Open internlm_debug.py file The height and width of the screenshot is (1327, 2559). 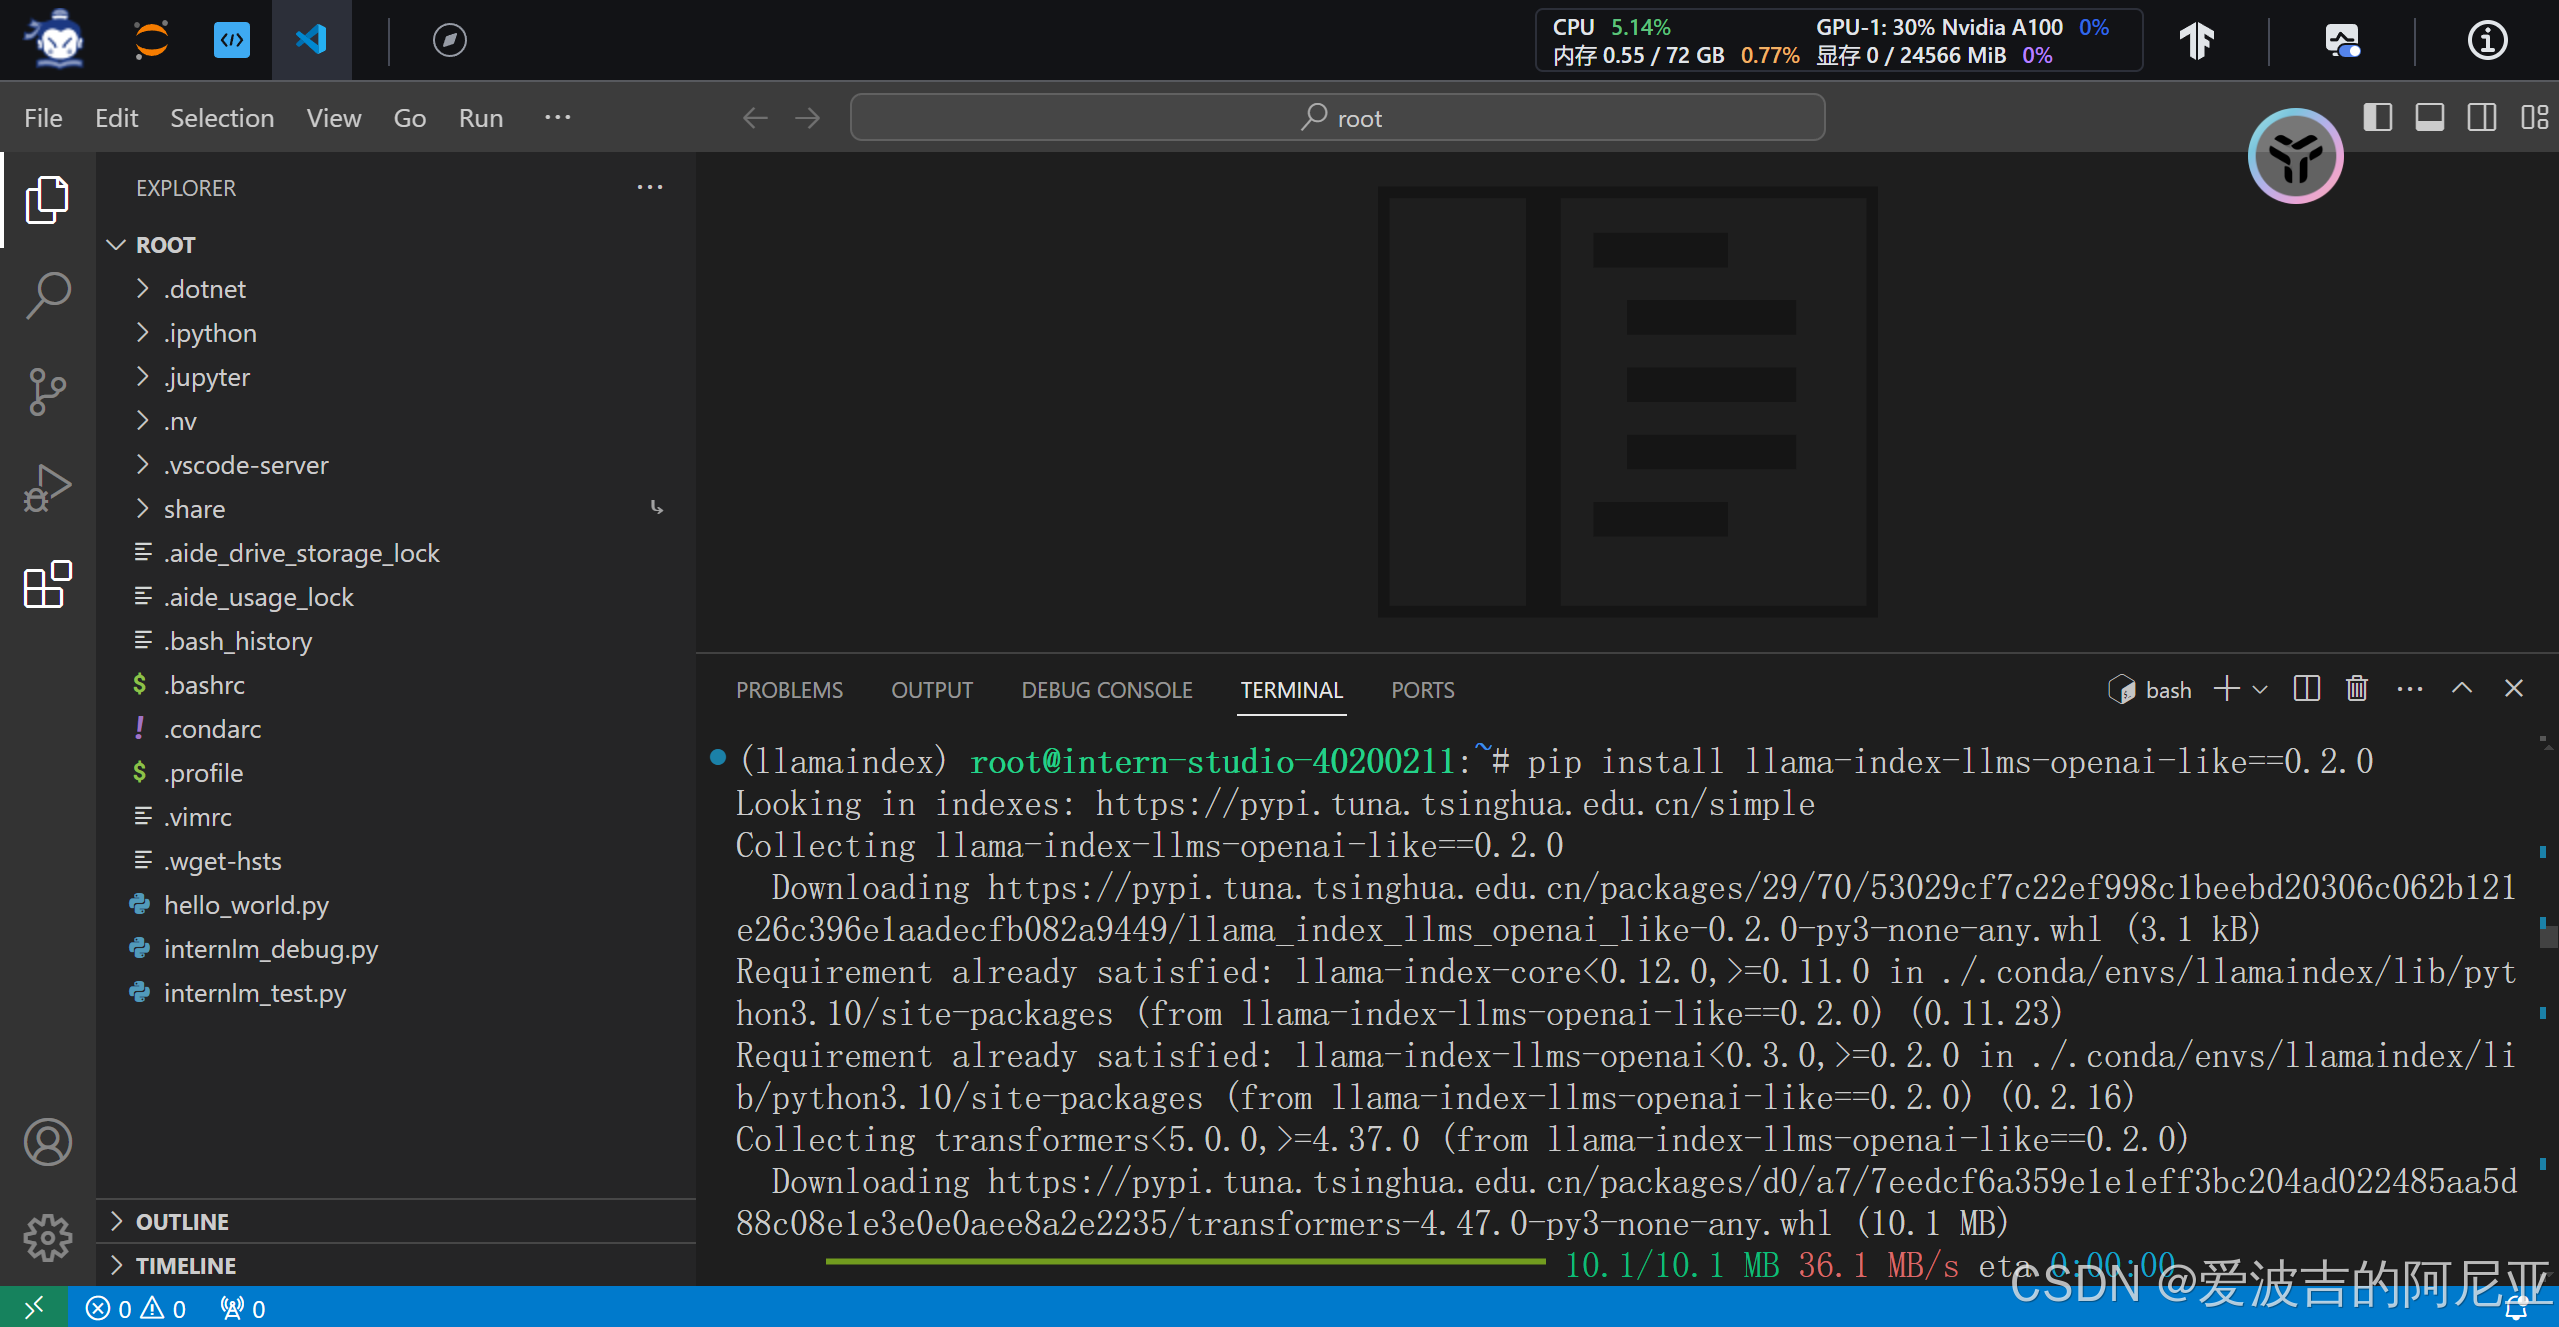click(270, 949)
